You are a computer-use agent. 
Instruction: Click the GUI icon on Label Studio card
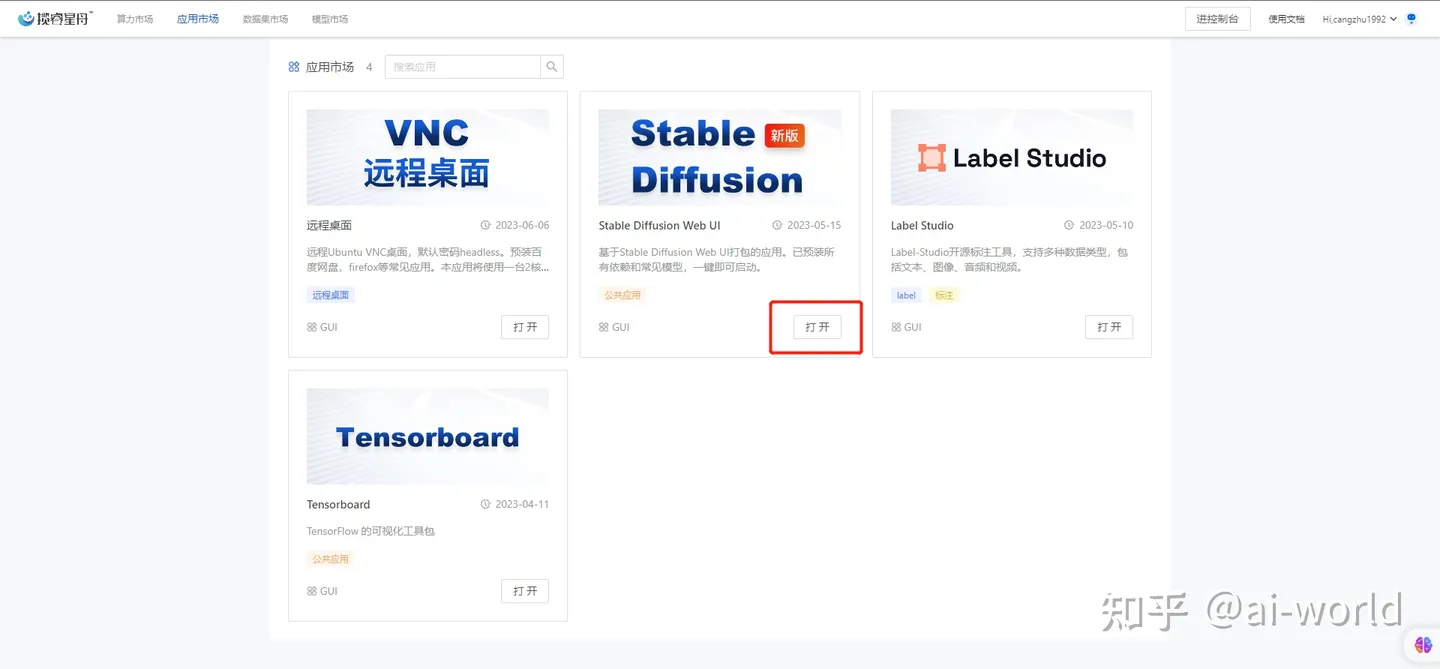(896, 327)
